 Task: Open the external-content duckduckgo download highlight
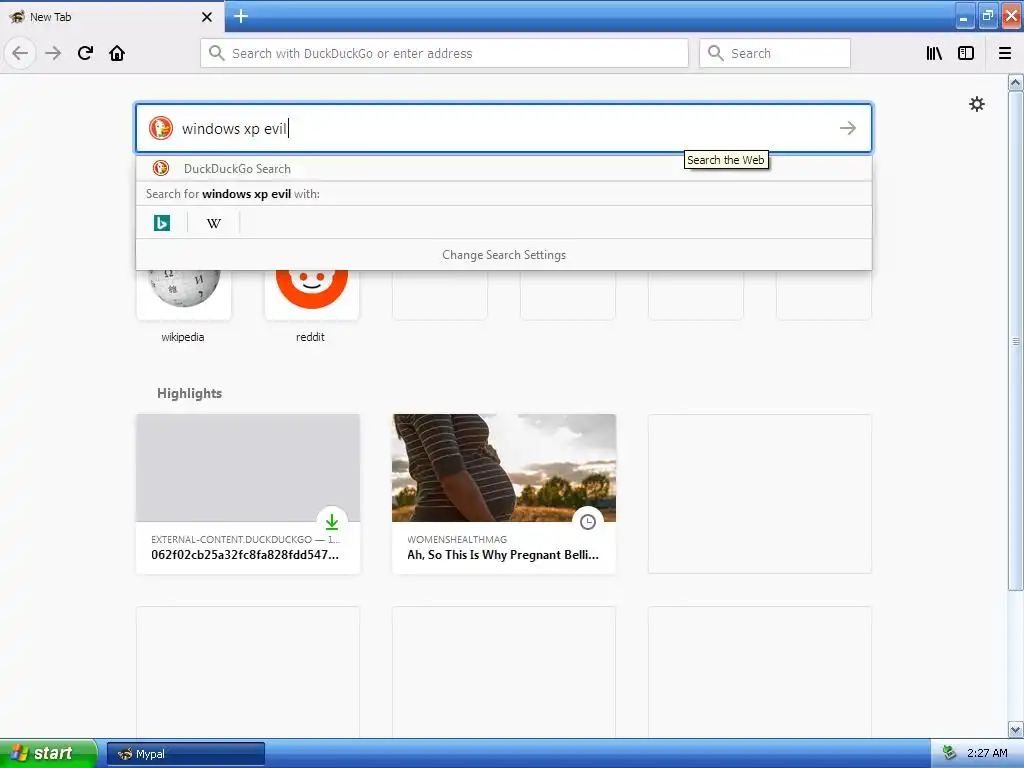click(248, 494)
